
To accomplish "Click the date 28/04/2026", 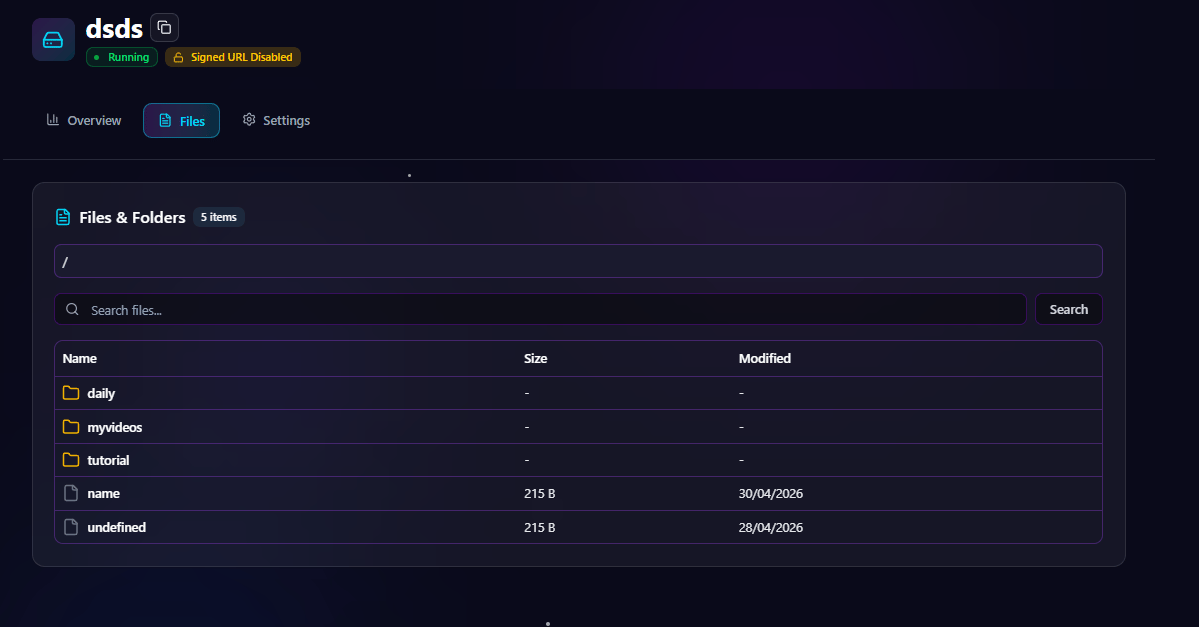I will point(771,528).
